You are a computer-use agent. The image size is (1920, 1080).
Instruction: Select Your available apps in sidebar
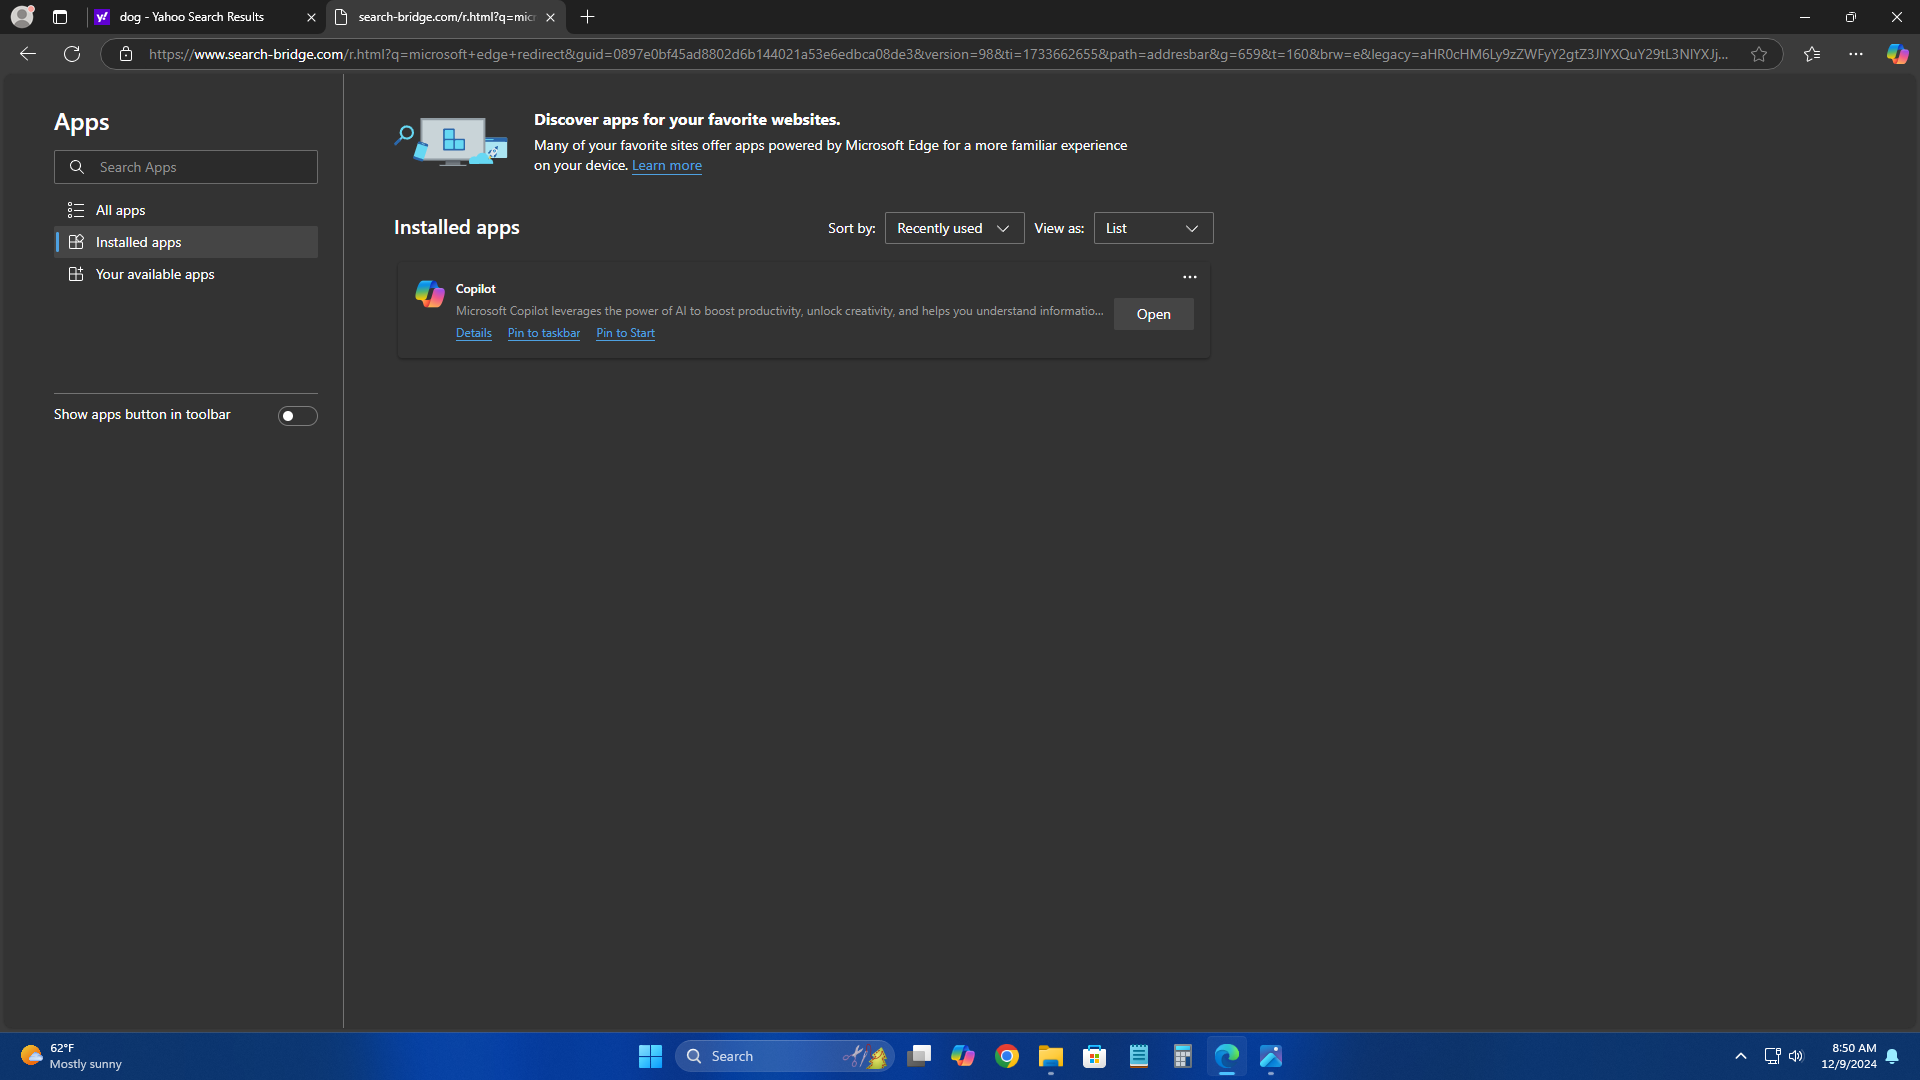point(186,274)
